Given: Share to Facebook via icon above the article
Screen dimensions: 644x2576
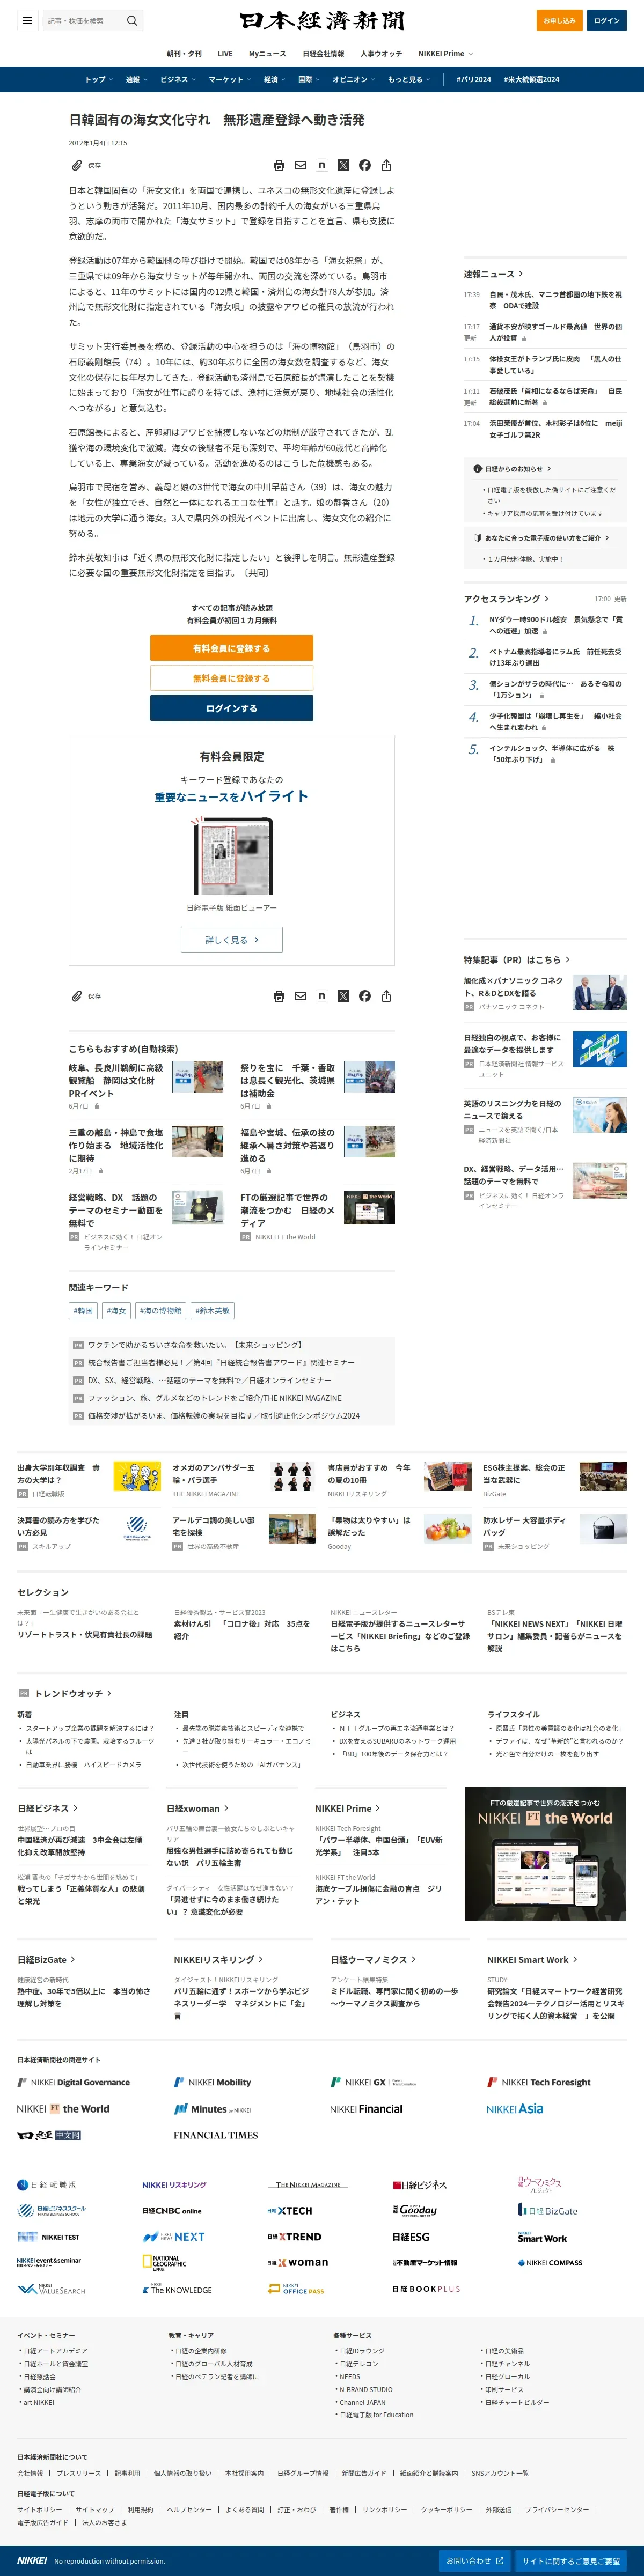Looking at the screenshot, I should [365, 165].
